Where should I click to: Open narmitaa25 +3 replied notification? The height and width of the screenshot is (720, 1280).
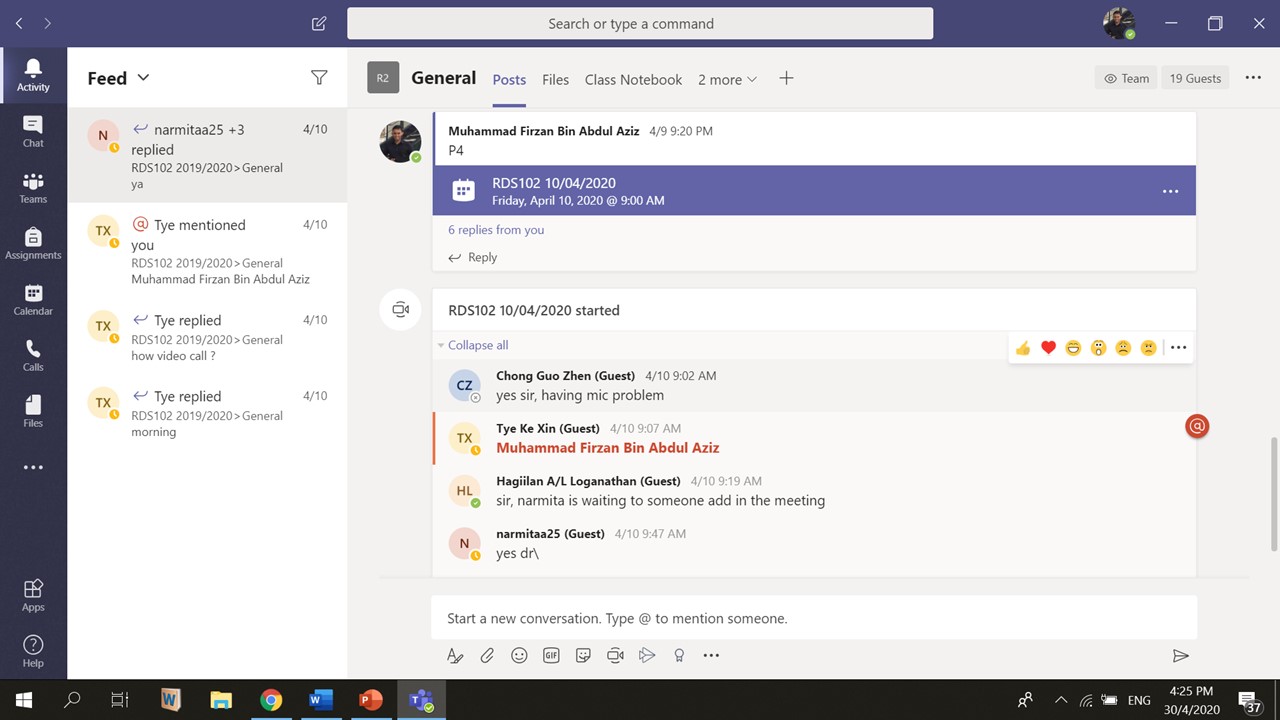(207, 156)
